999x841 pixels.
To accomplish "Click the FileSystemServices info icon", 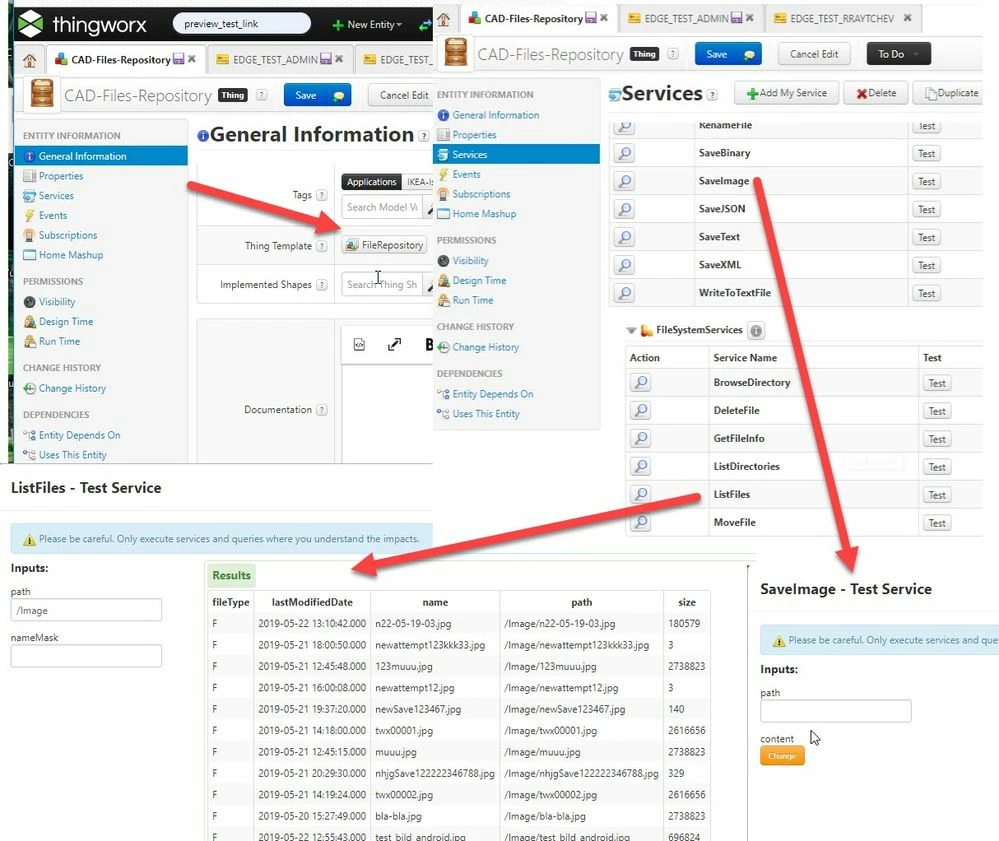I will click(756, 331).
